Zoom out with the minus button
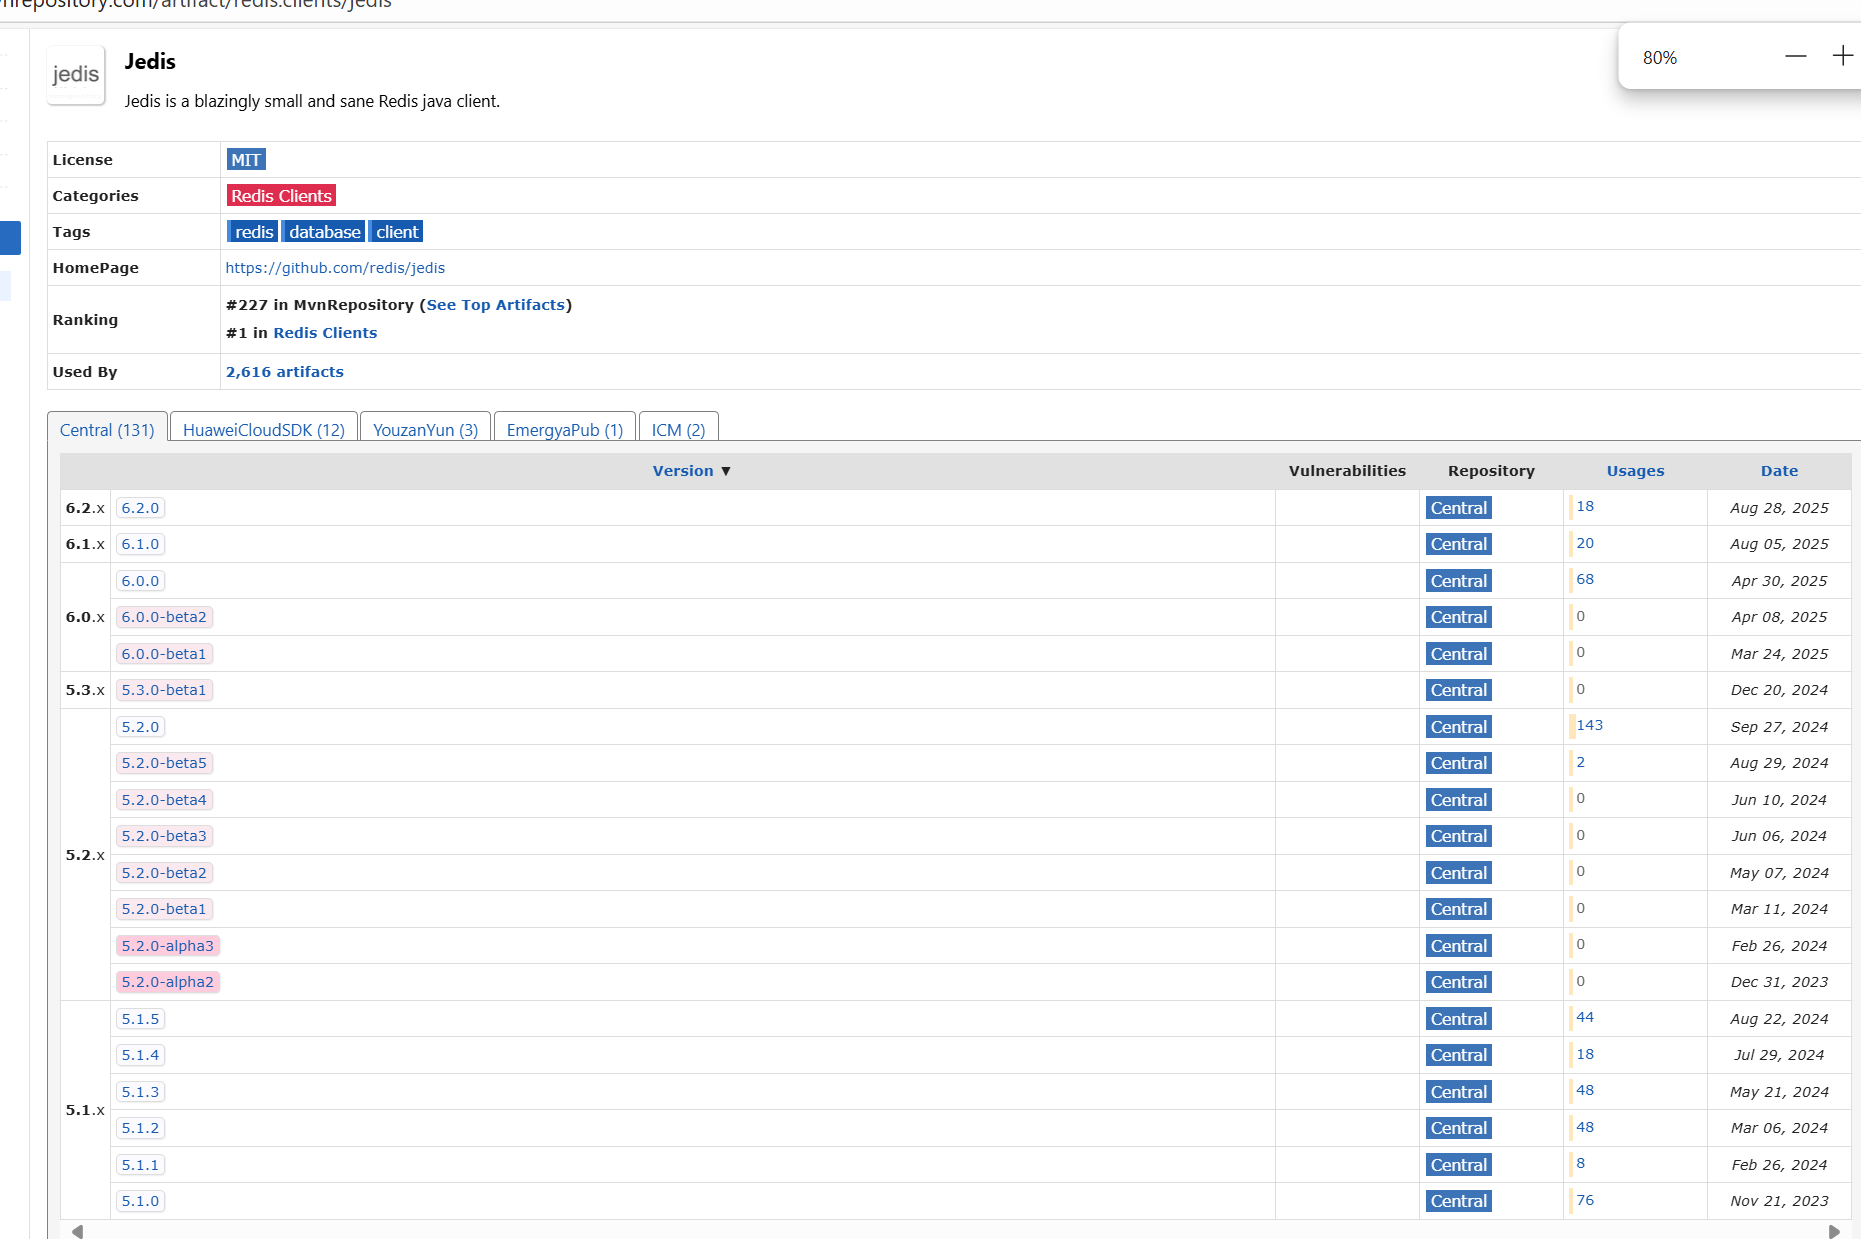The image size is (1861, 1239). click(x=1795, y=56)
